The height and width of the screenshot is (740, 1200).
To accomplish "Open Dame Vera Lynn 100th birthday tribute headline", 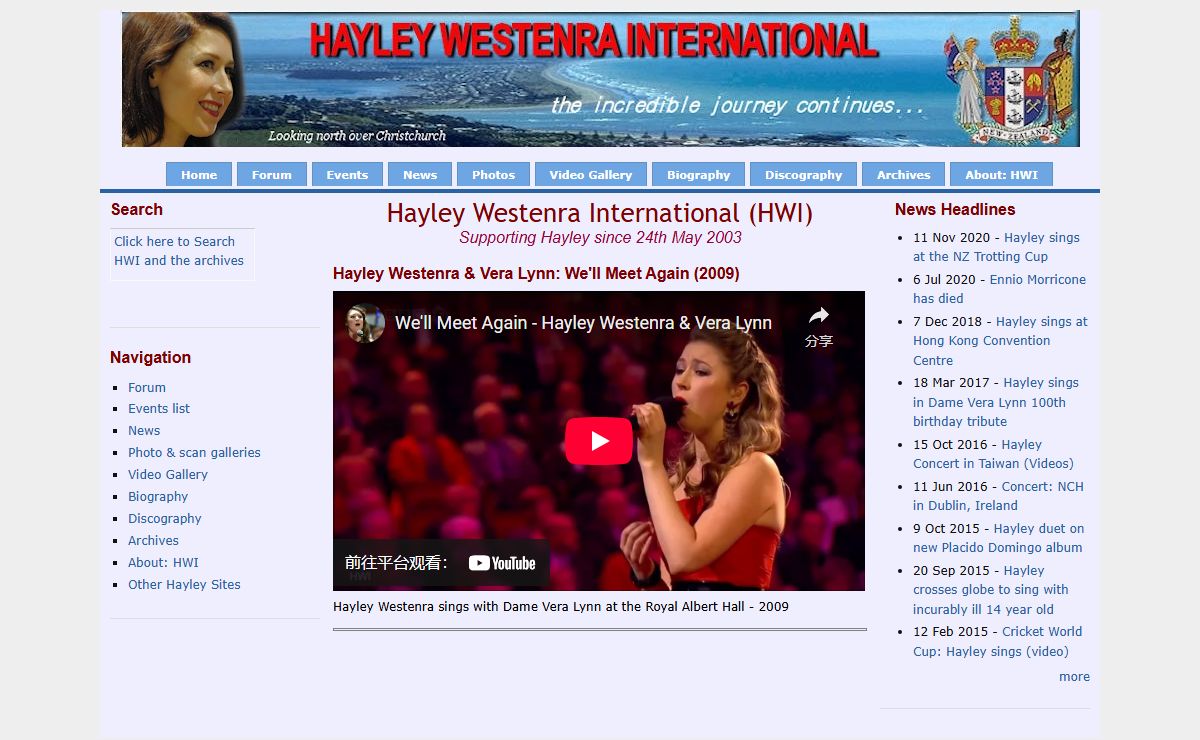I will [996, 402].
